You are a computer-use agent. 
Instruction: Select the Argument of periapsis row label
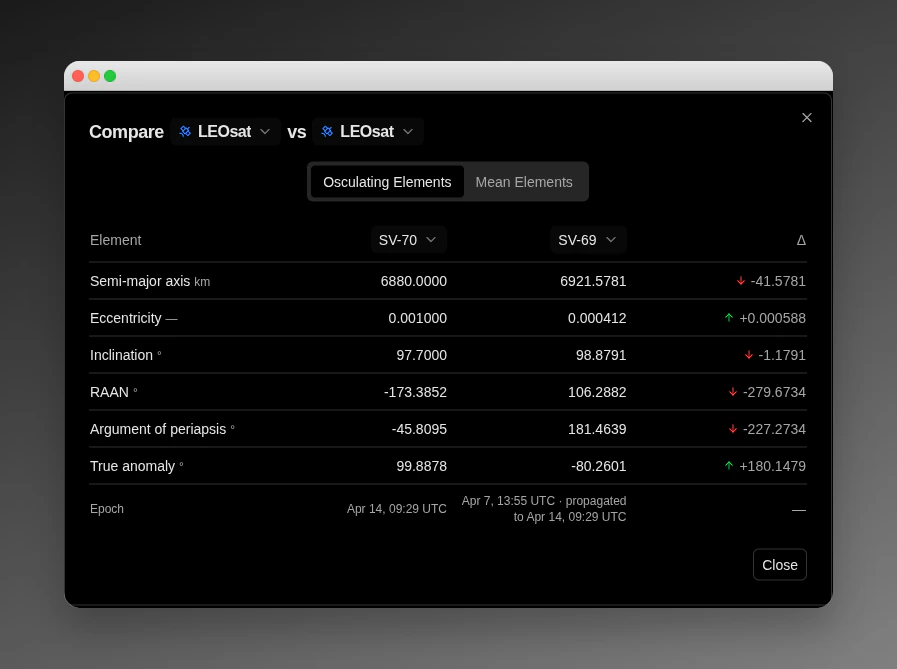(158, 429)
